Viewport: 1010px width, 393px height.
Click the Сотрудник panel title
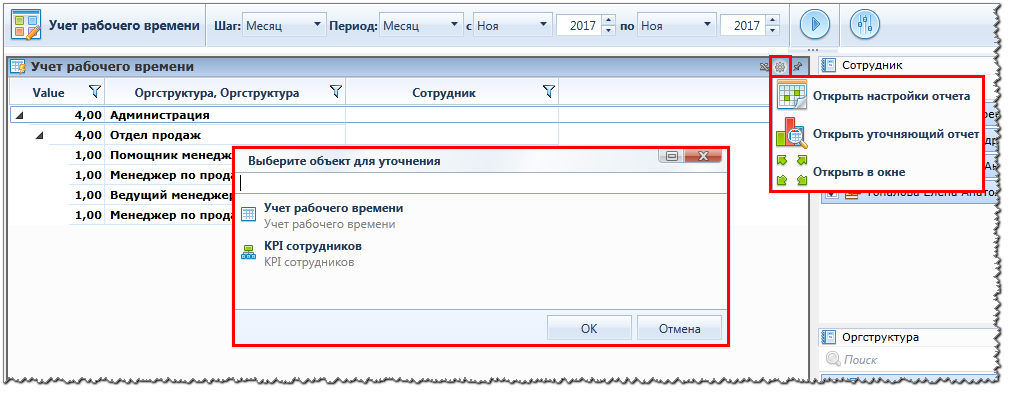(x=872, y=65)
